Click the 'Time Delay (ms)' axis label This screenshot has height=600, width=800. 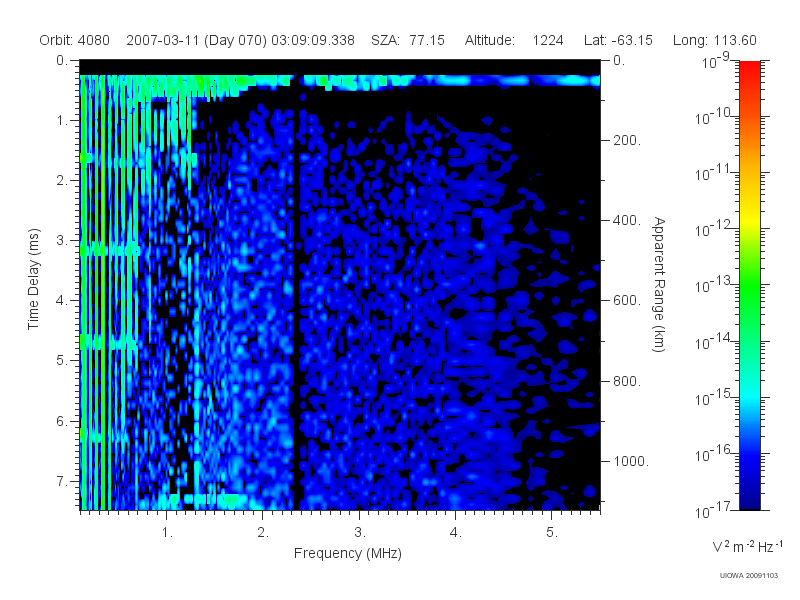[33, 279]
